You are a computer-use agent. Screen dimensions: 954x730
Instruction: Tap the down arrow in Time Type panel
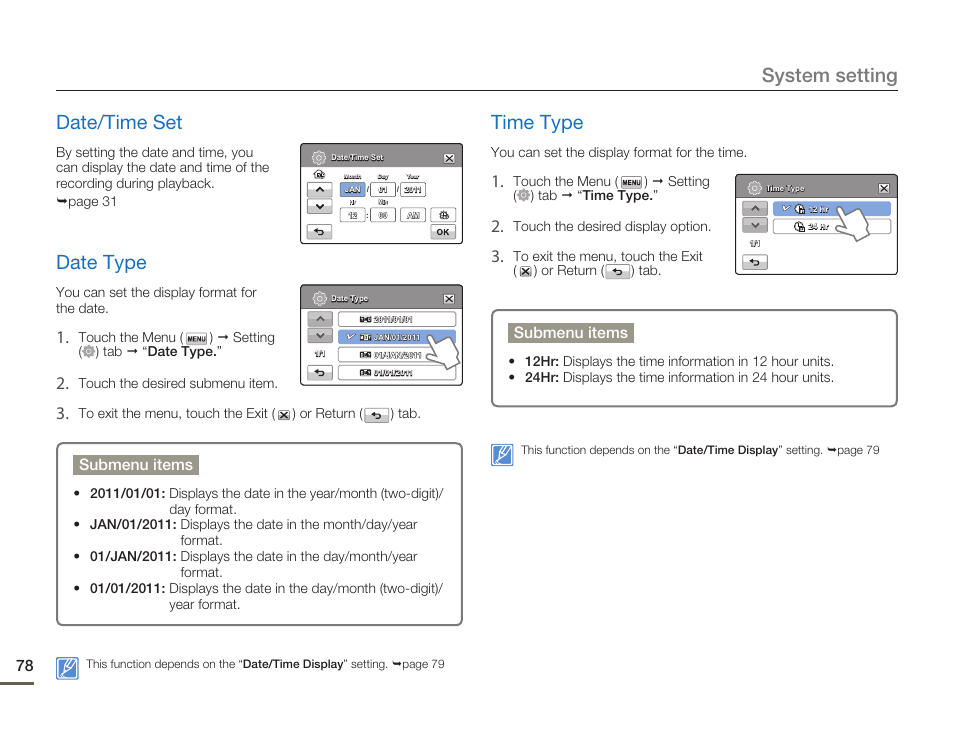point(755,226)
